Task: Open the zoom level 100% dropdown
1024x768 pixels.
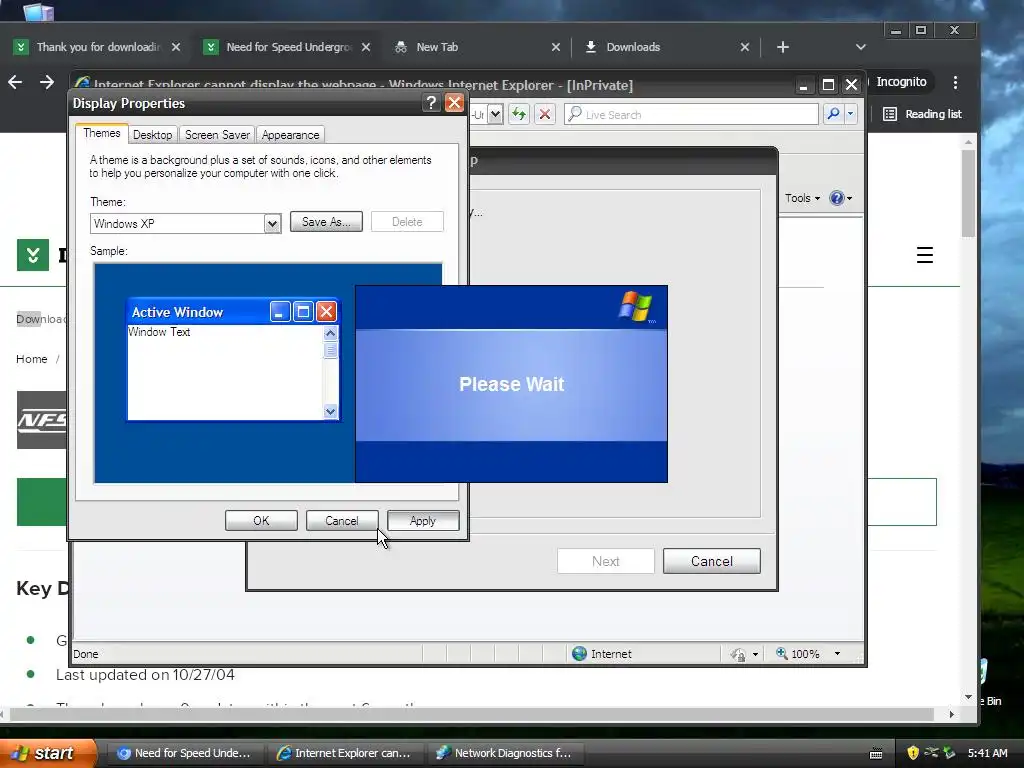Action: pos(837,654)
